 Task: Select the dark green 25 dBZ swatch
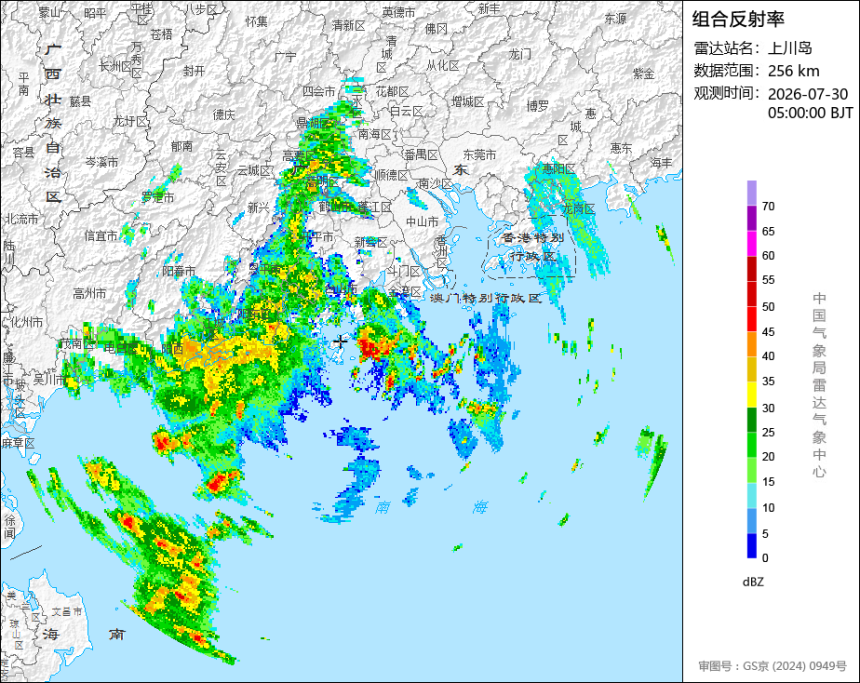coord(751,419)
